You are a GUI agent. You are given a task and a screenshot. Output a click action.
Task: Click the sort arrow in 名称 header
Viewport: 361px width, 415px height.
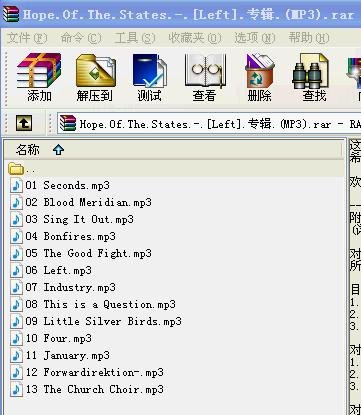58,150
